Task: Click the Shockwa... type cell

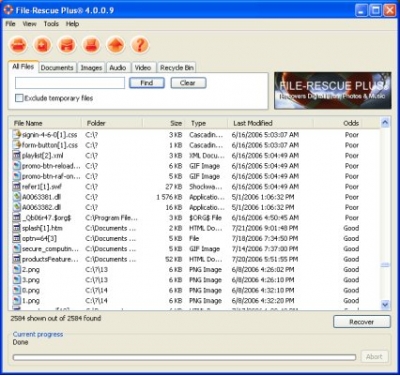Action: pyautogui.click(x=206, y=187)
